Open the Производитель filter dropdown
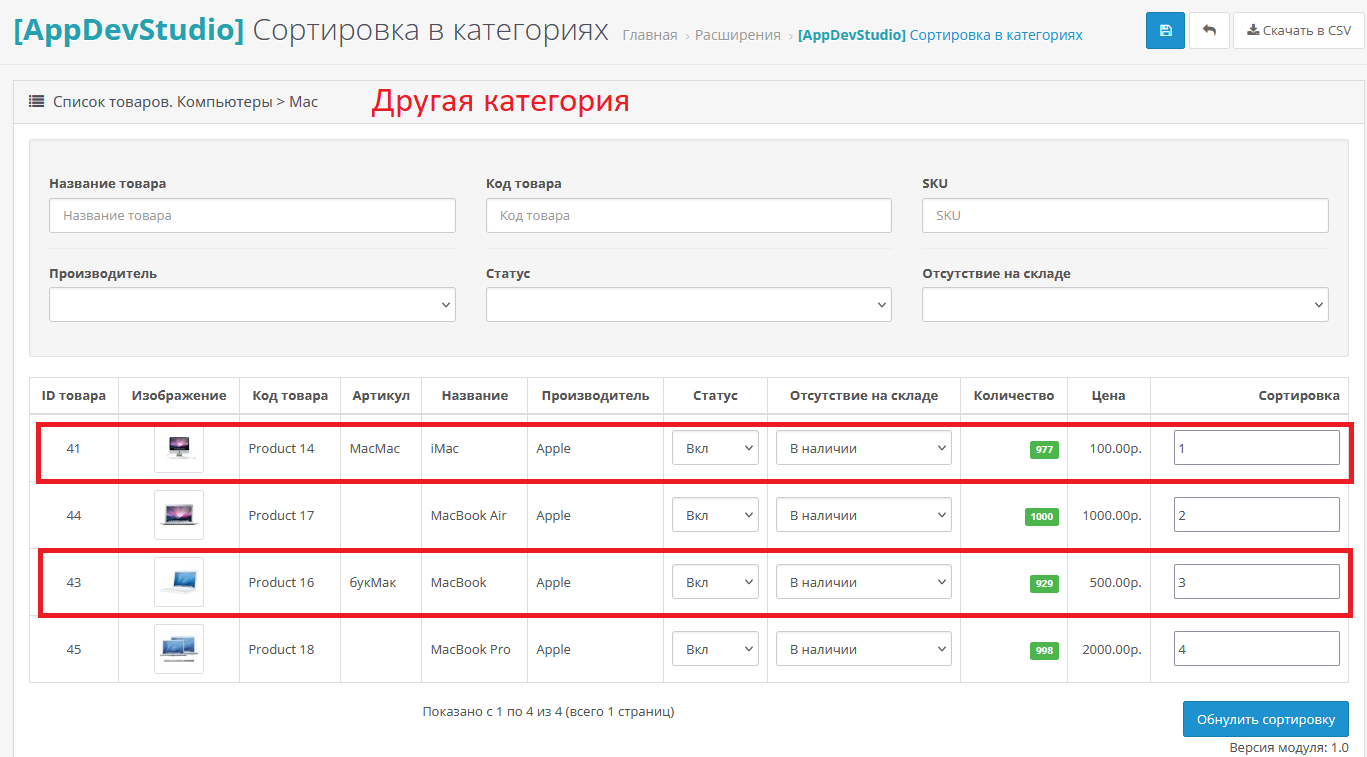Viewport: 1367px width, 757px height. (252, 305)
